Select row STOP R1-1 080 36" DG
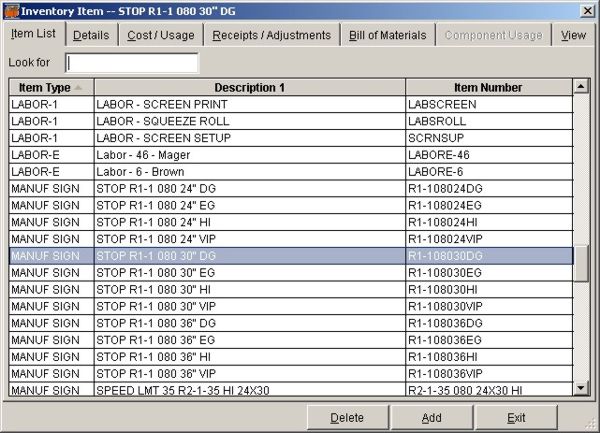Image resolution: width=600 pixels, height=433 pixels. (291, 323)
